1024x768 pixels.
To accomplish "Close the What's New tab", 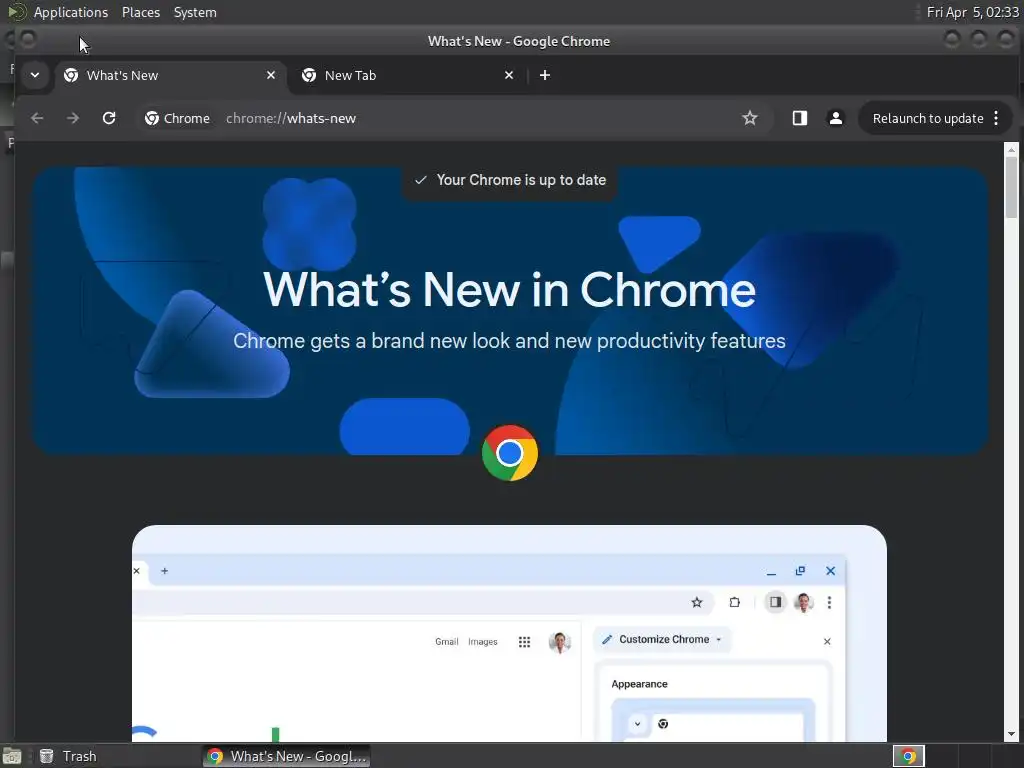I will click(x=271, y=75).
